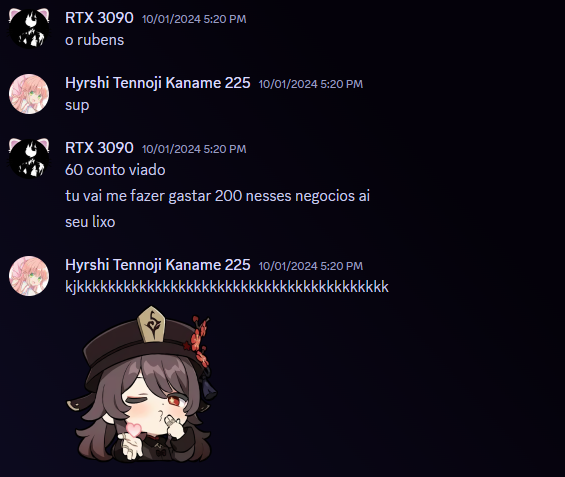
Task: Select the message 'o rubens'
Action: point(94,40)
